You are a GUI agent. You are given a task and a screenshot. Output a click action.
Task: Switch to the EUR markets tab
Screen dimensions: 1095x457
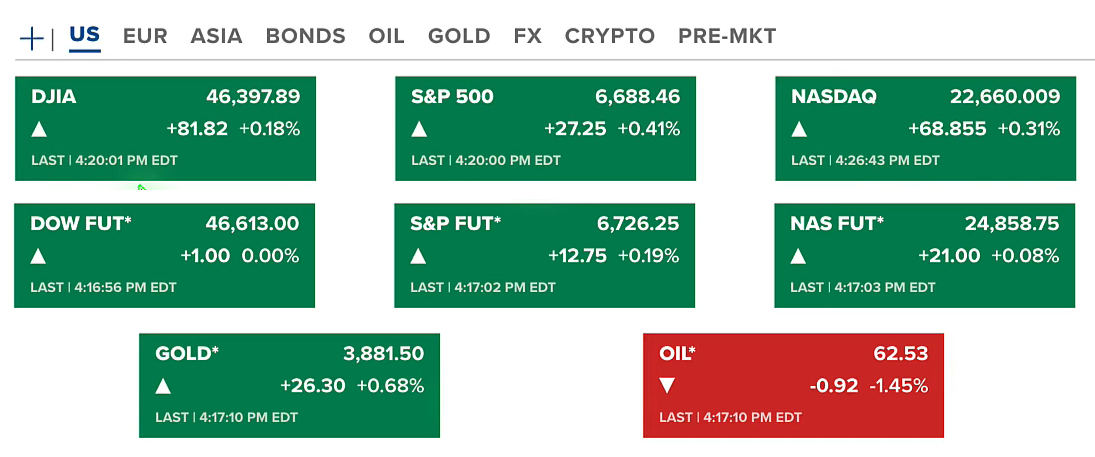click(144, 36)
